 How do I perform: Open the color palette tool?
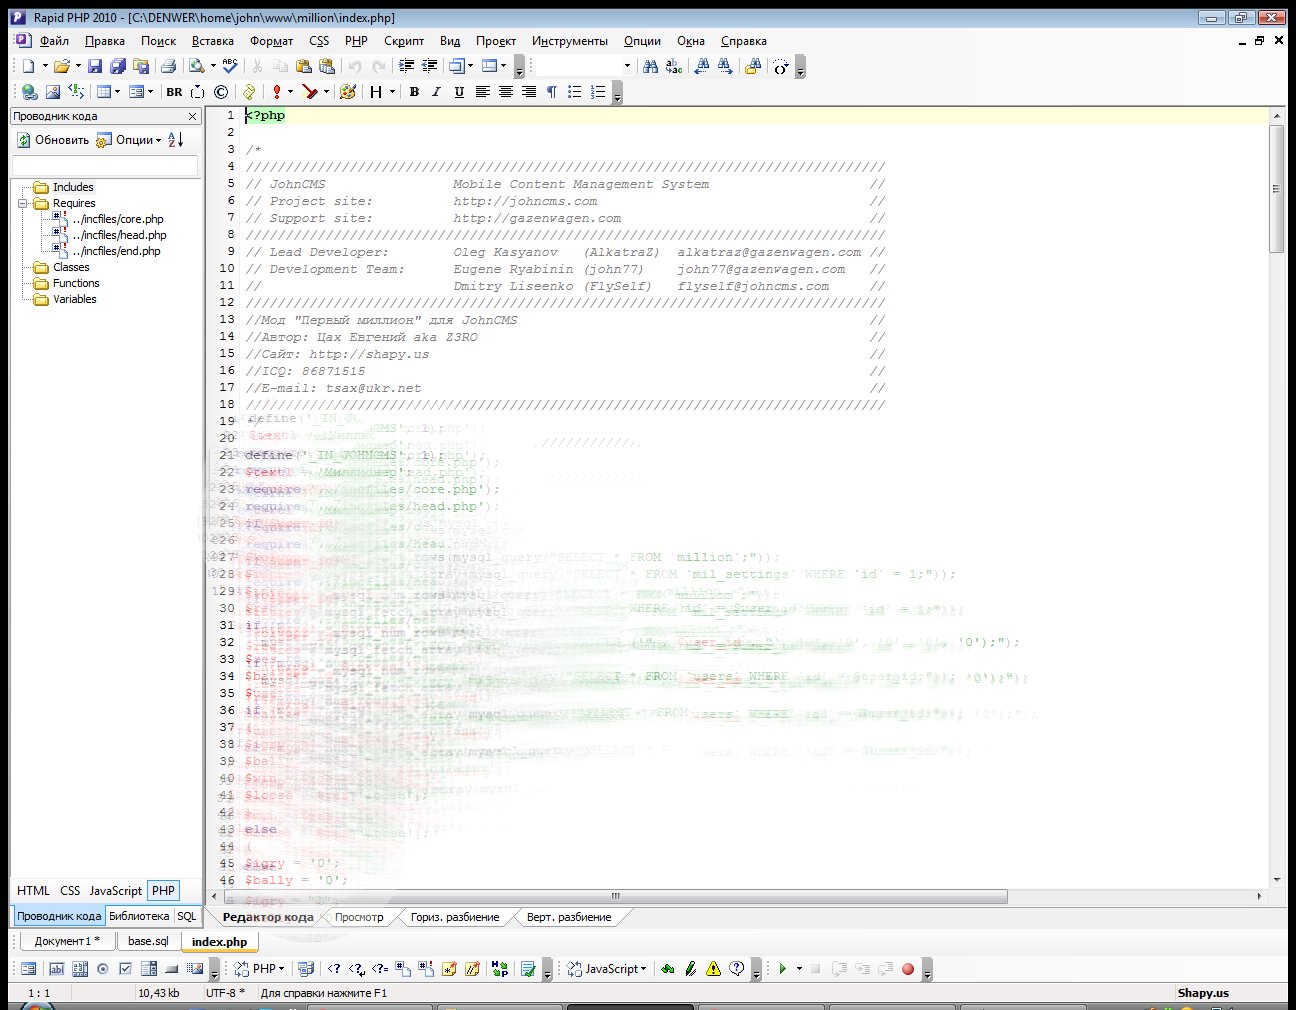[347, 92]
